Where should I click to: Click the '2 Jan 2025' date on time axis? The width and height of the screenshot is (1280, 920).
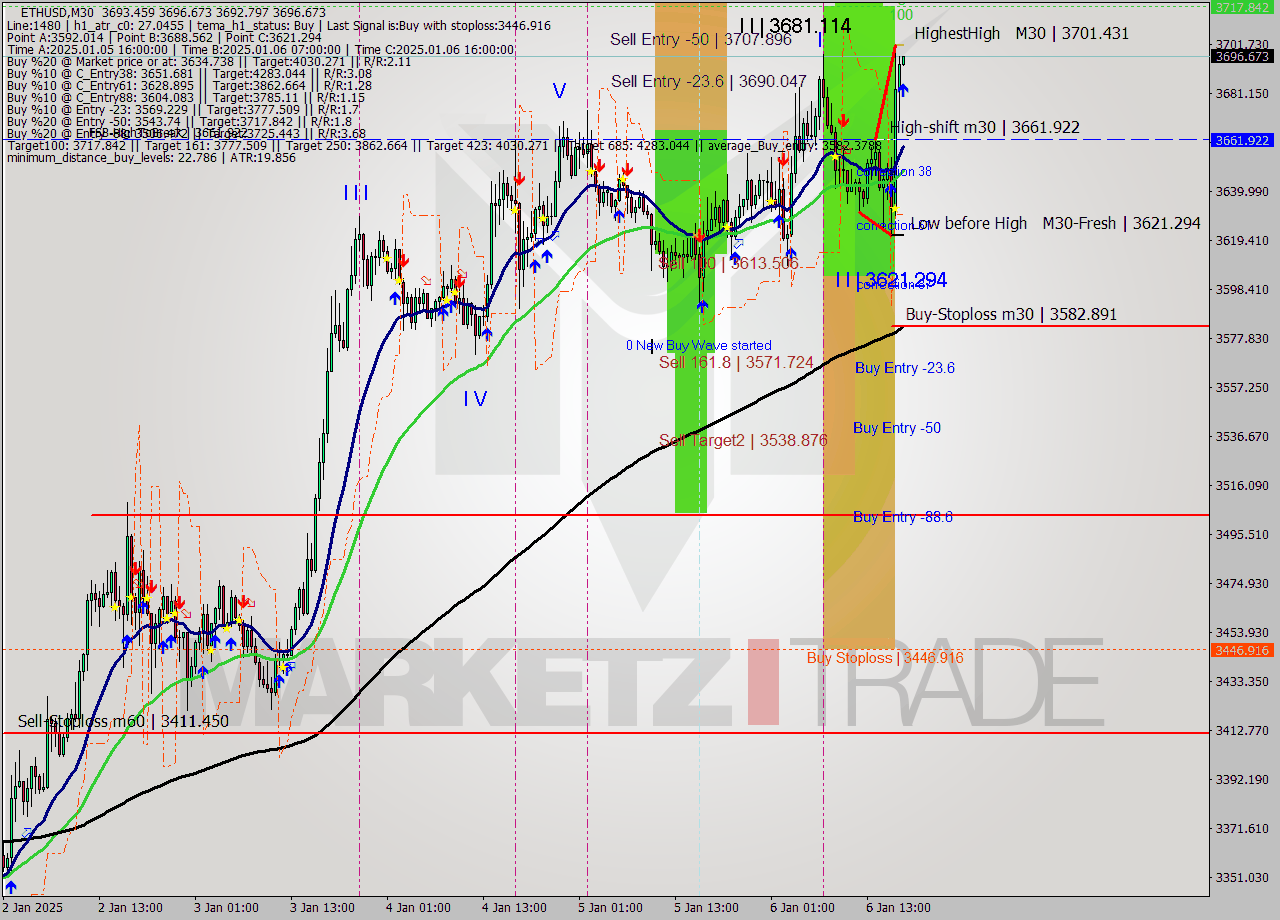click(x=33, y=908)
